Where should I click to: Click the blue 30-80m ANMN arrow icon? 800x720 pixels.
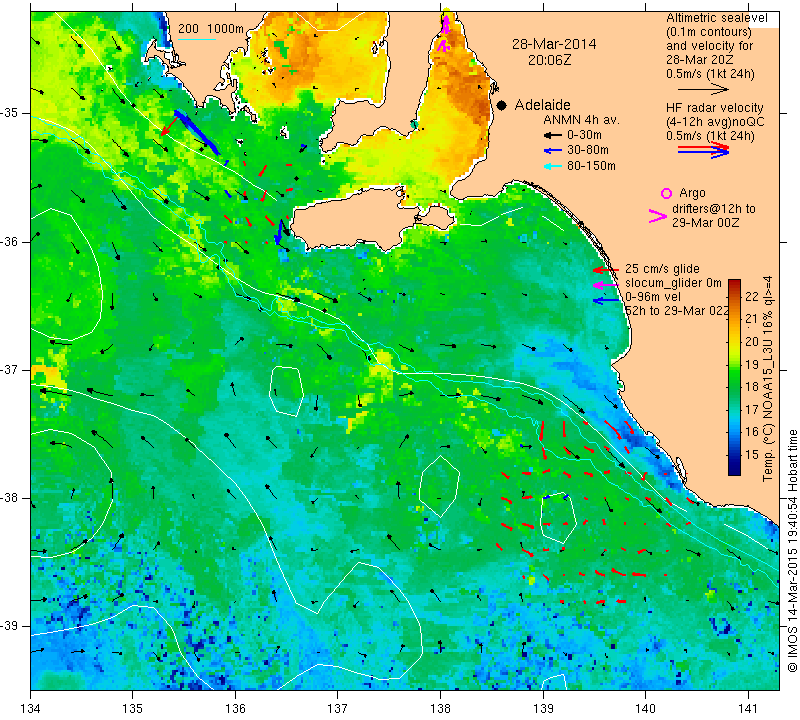coord(553,151)
